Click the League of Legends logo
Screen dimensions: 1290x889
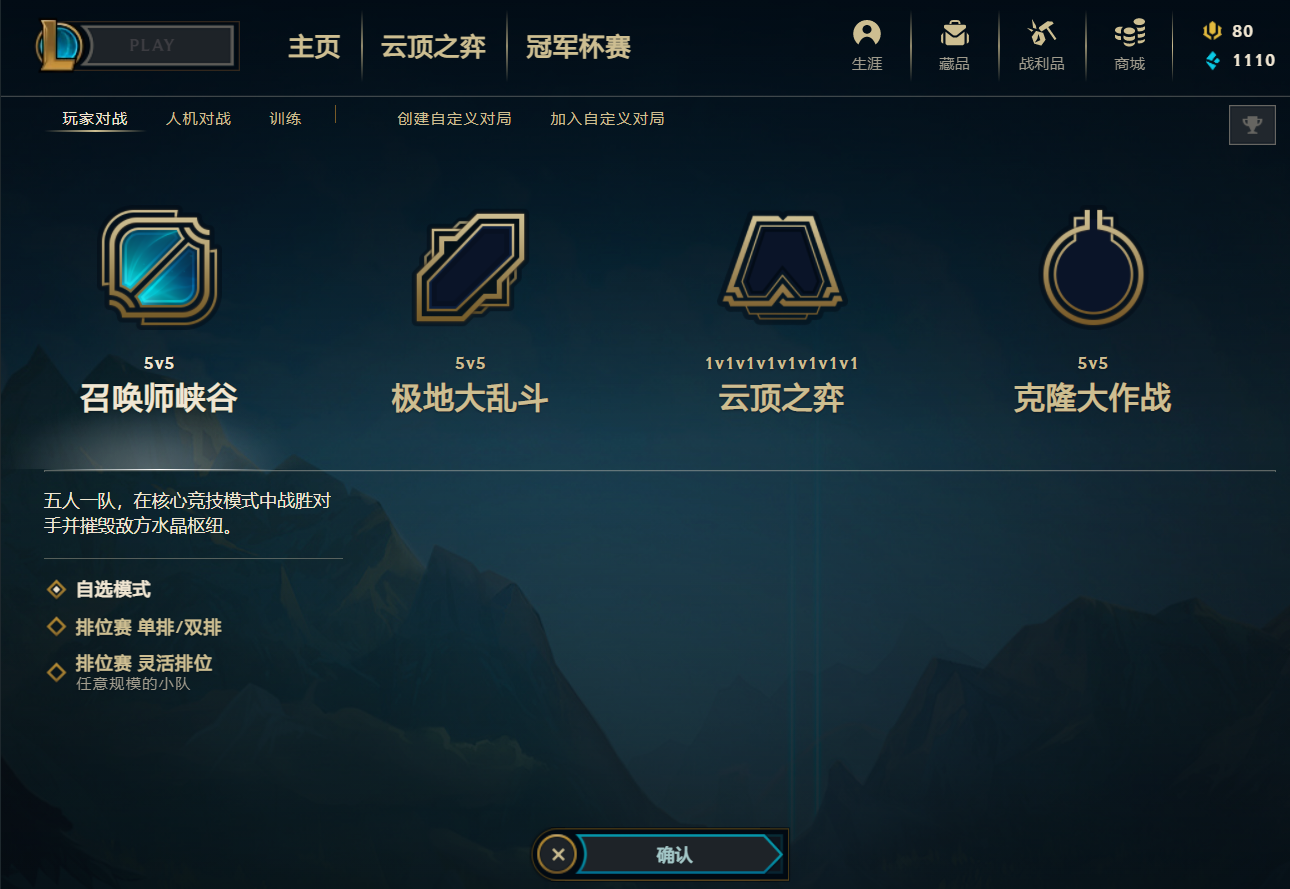62,45
